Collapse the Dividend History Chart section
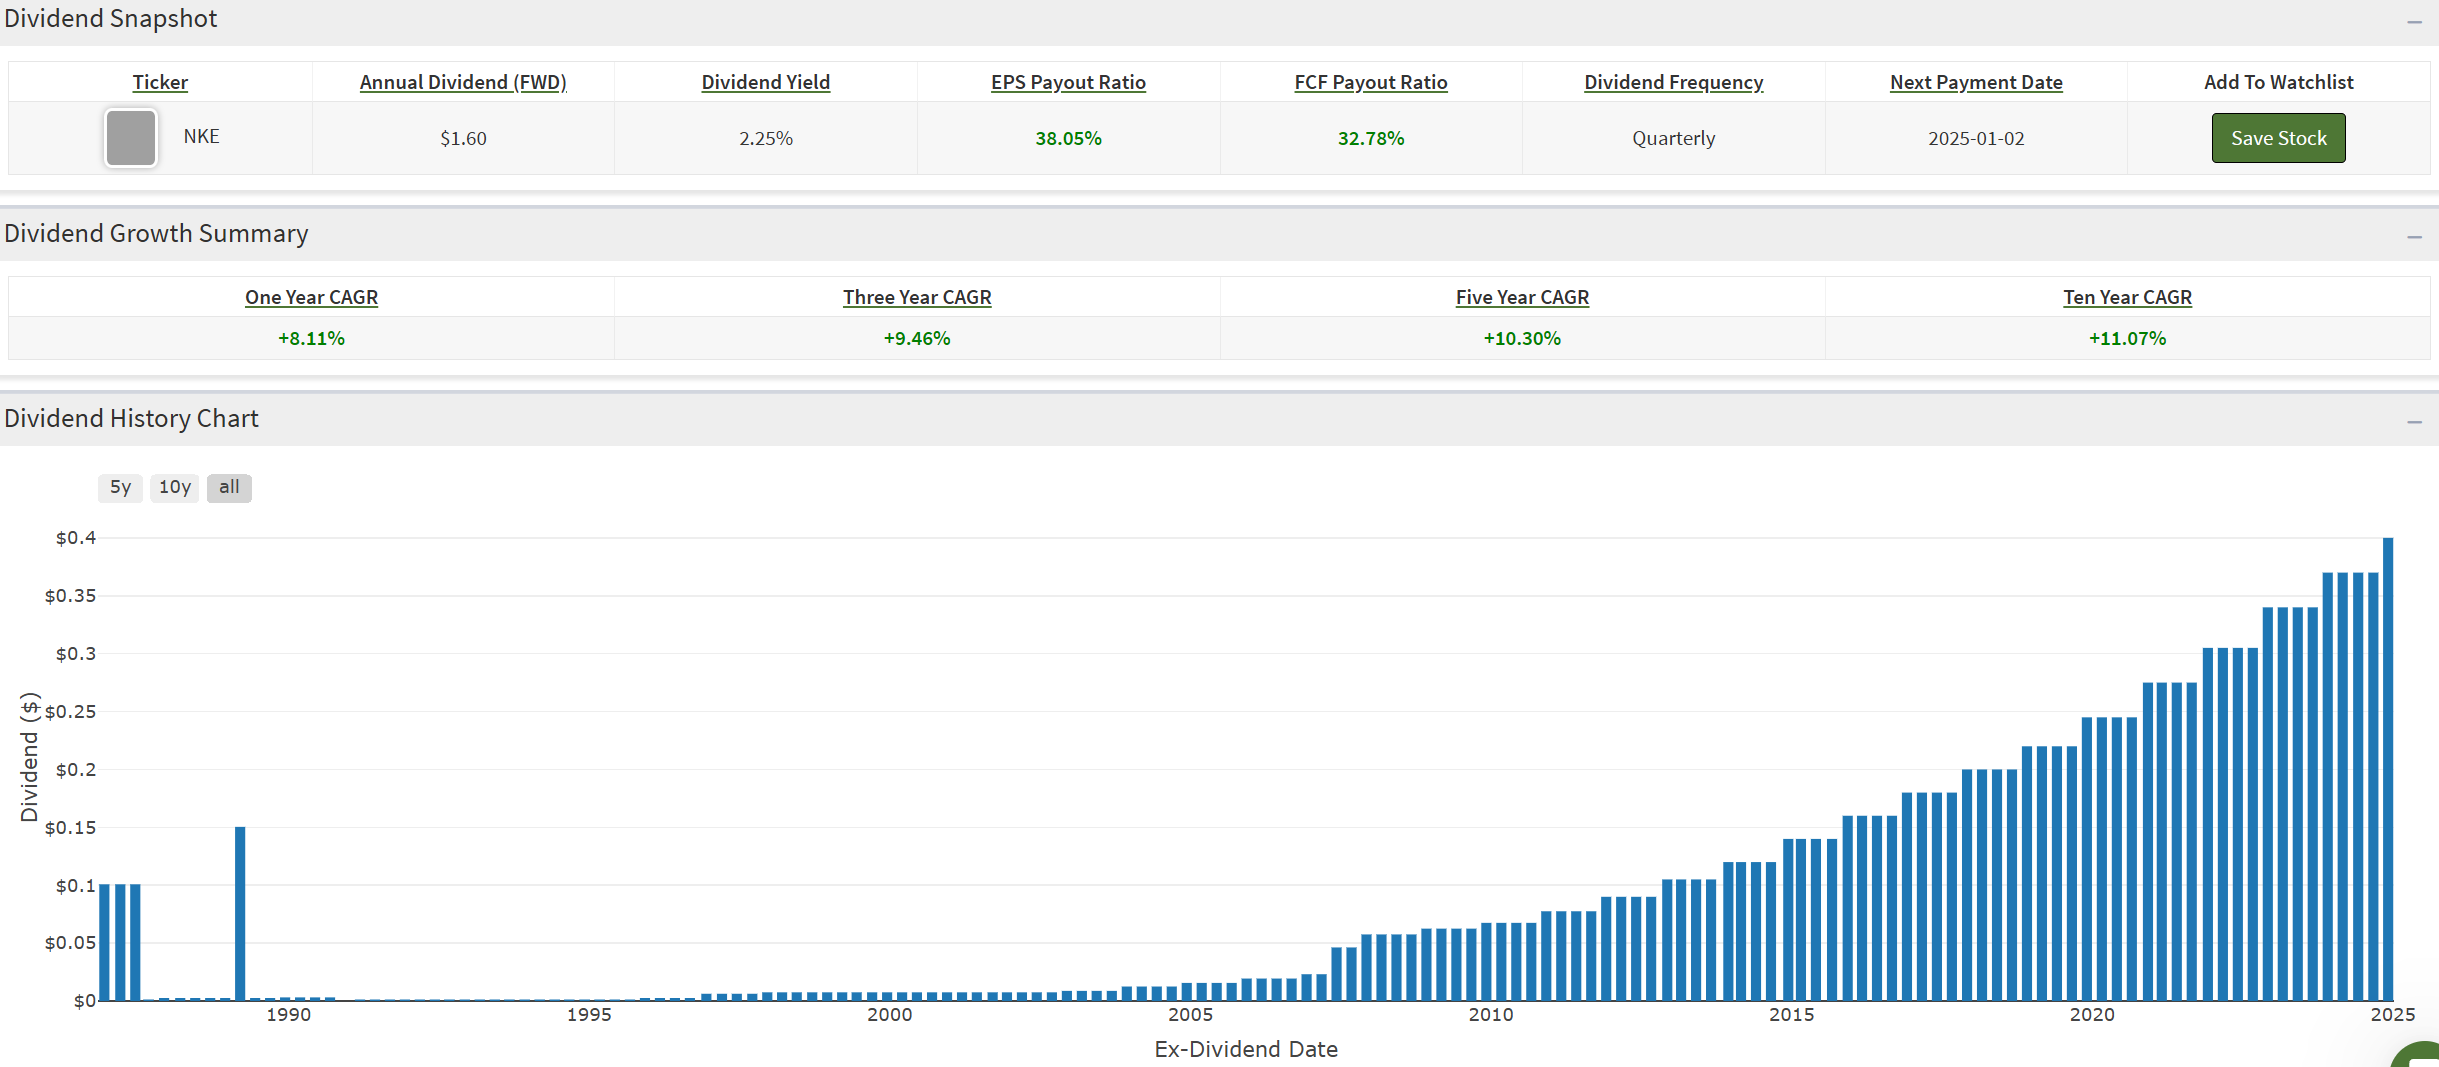 point(2414,421)
